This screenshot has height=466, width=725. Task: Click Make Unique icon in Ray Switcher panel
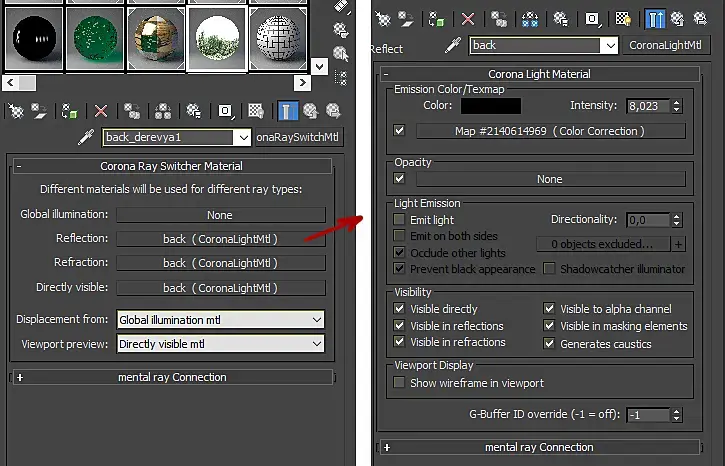(163, 111)
